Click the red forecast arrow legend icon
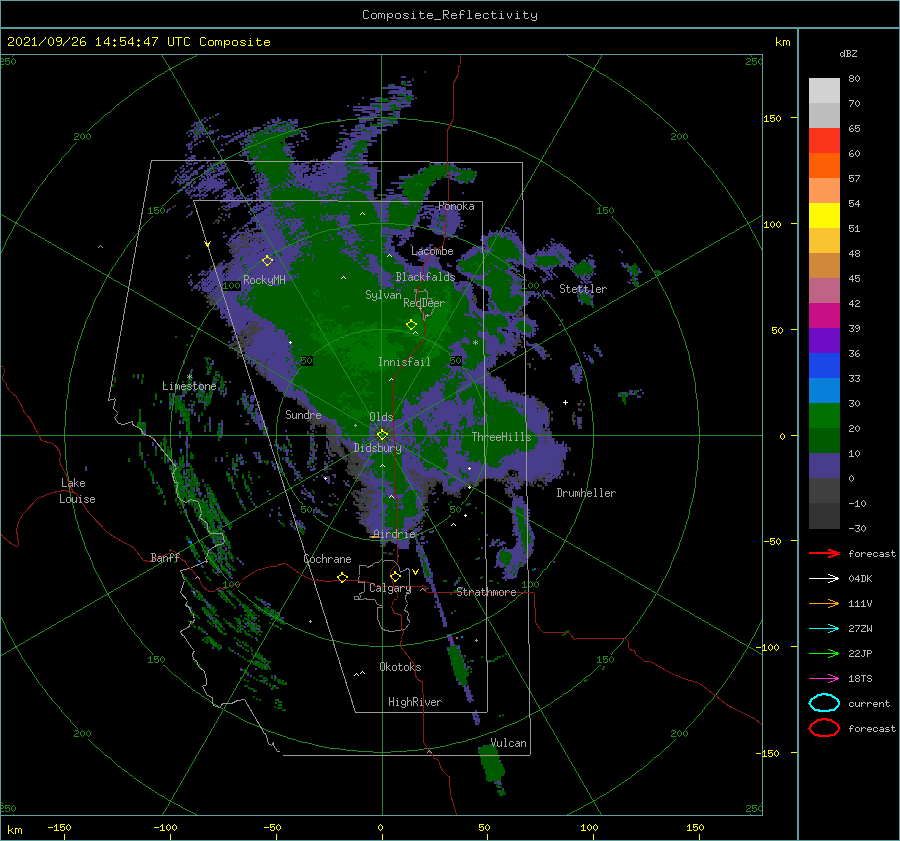The image size is (900, 841). point(824,553)
